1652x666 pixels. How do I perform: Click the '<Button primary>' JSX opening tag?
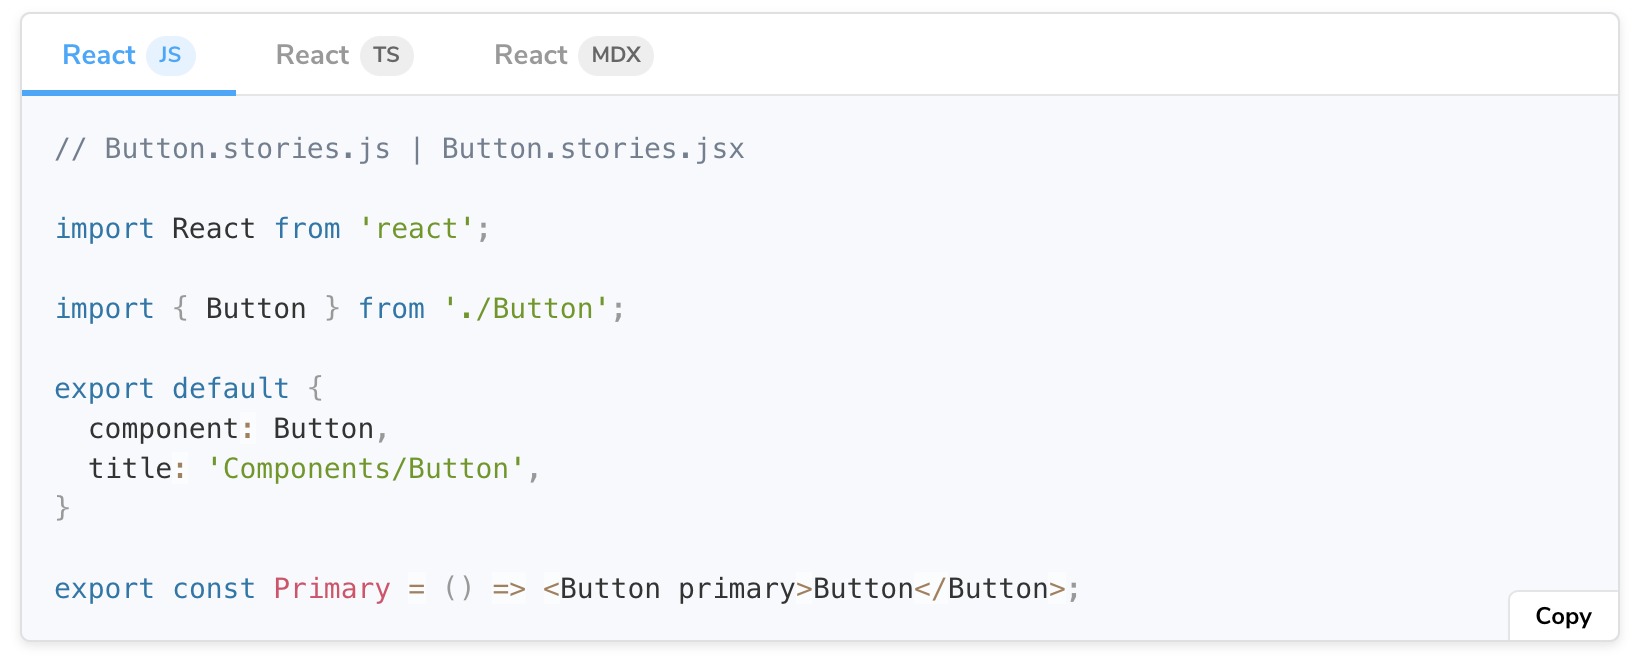(678, 589)
